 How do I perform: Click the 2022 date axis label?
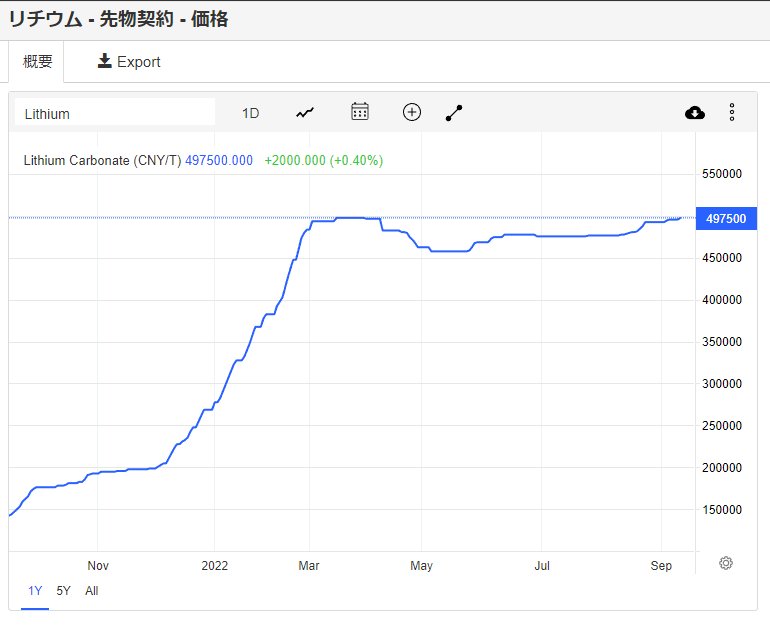coord(215,566)
